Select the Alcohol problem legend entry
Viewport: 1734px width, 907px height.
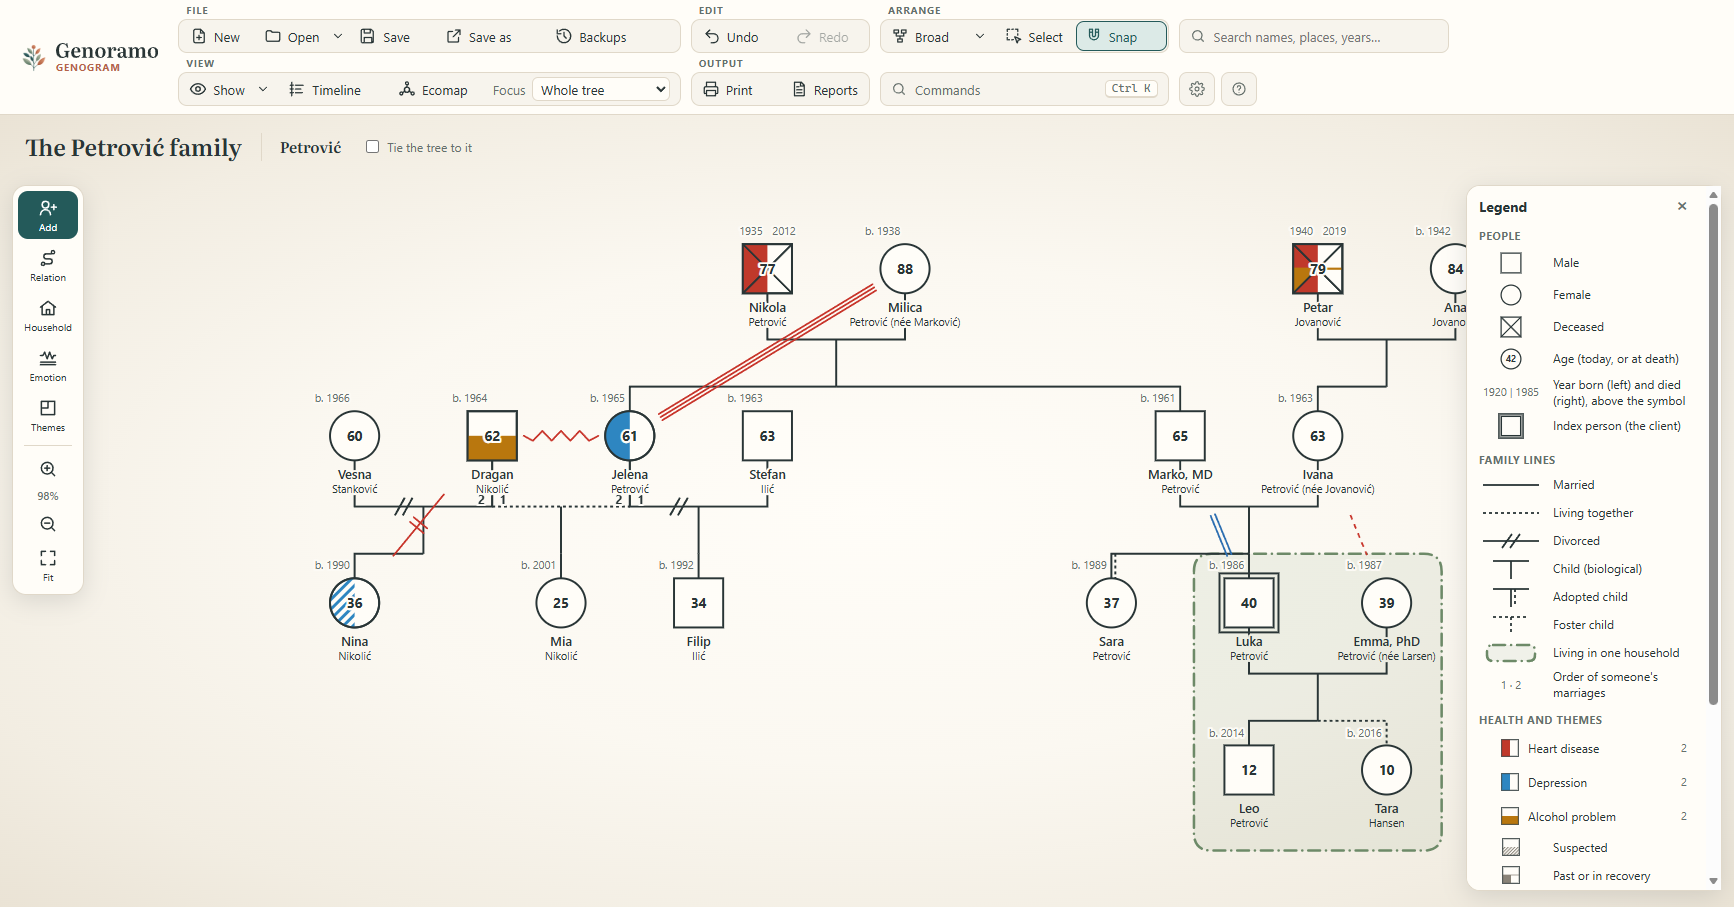pos(1594,816)
